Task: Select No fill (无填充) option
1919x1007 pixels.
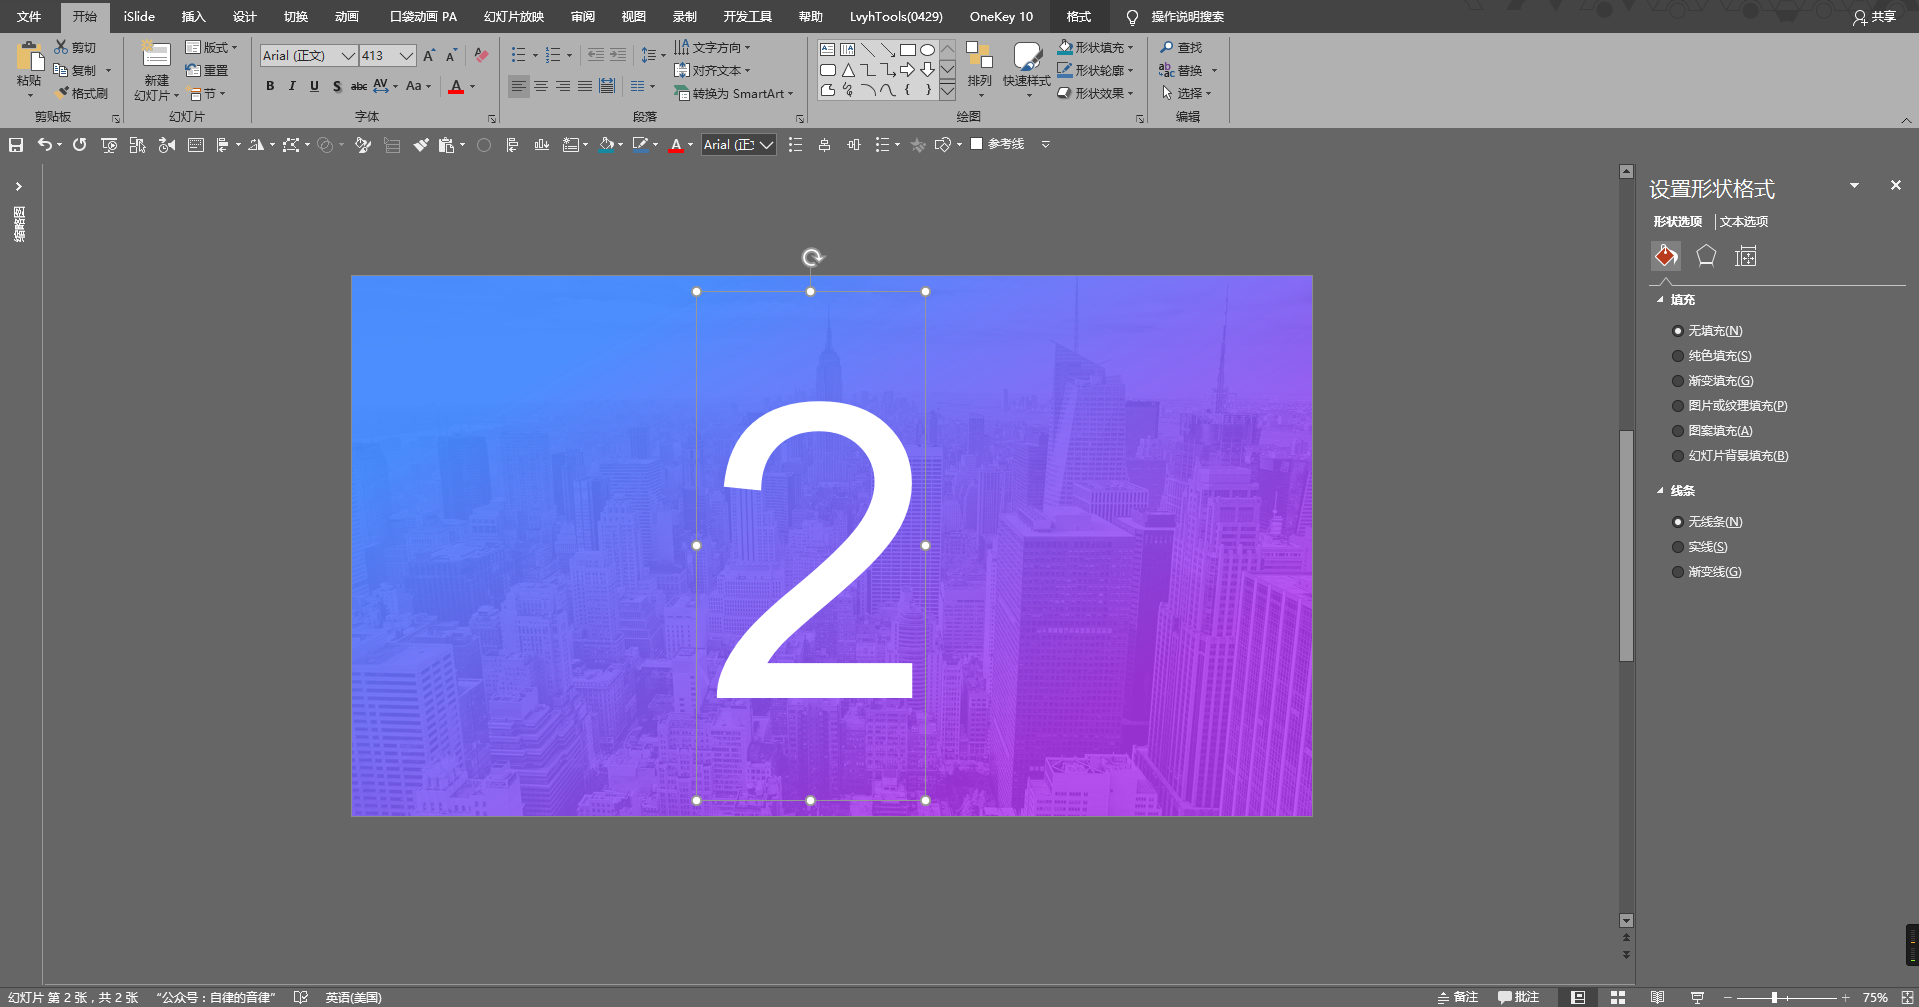Action: pyautogui.click(x=1707, y=331)
